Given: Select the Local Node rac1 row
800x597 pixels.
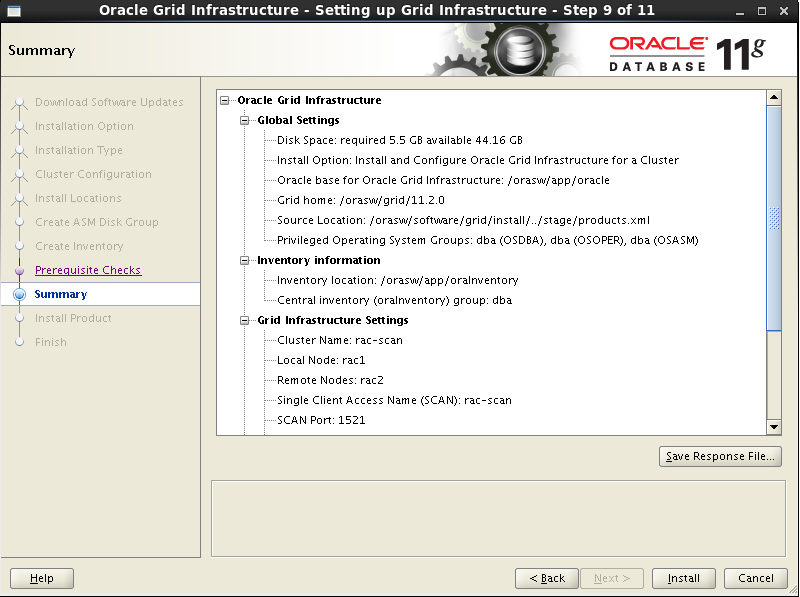Looking at the screenshot, I should (321, 360).
